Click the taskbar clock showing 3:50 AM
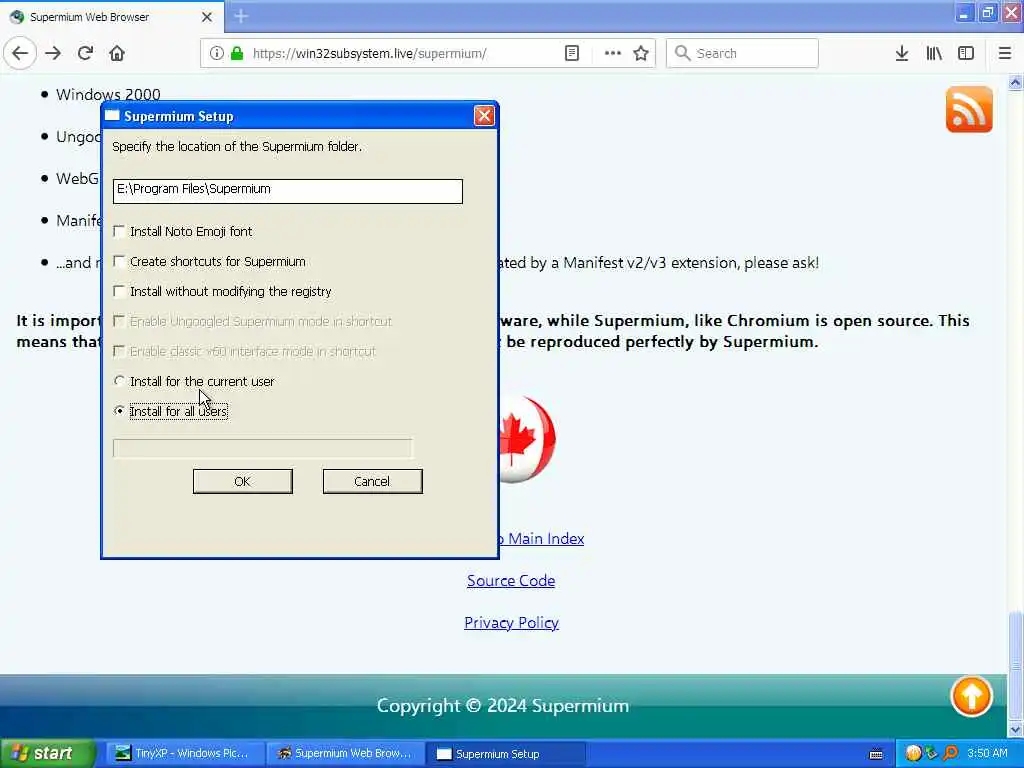The height and width of the screenshot is (768, 1024). [x=987, y=754]
